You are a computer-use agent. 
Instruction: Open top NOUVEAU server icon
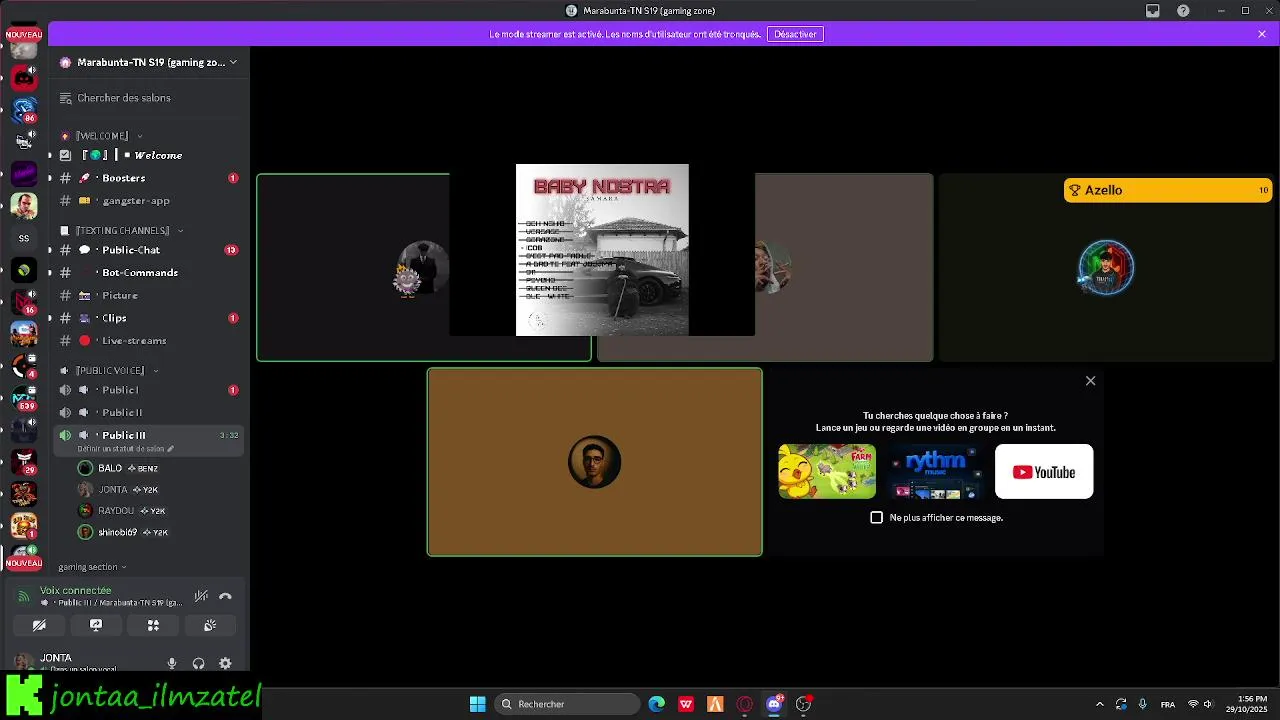[24, 42]
